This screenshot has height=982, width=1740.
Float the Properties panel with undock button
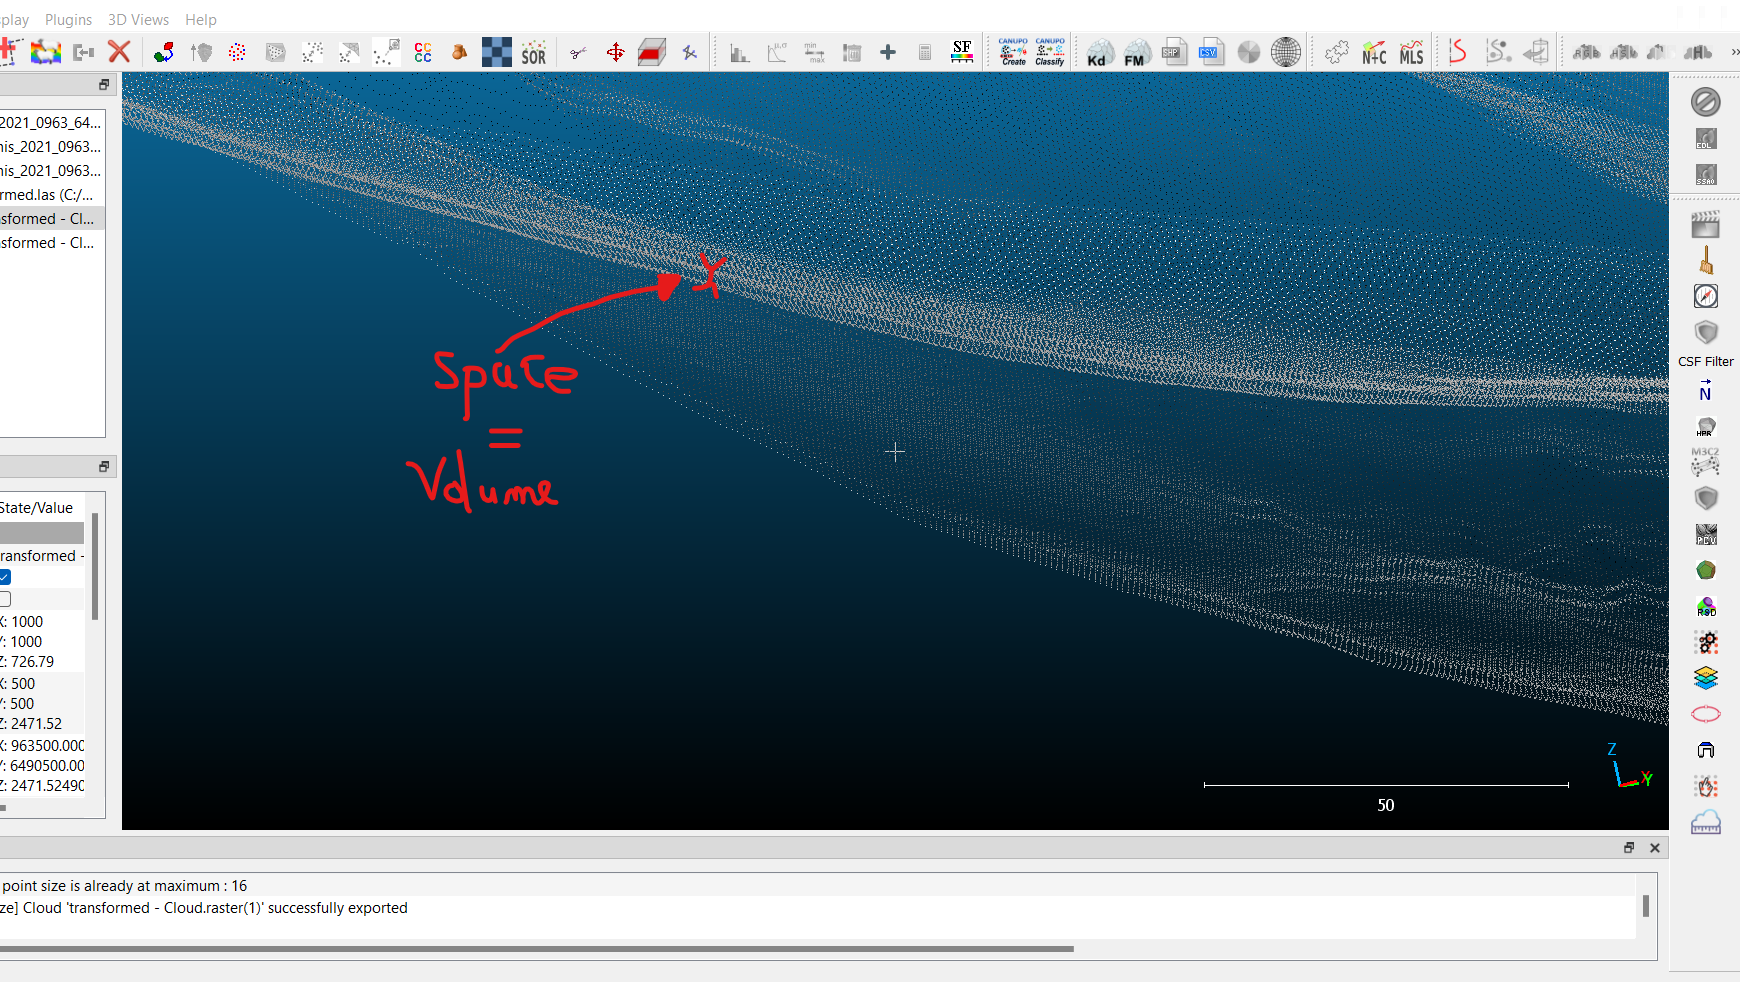104,467
